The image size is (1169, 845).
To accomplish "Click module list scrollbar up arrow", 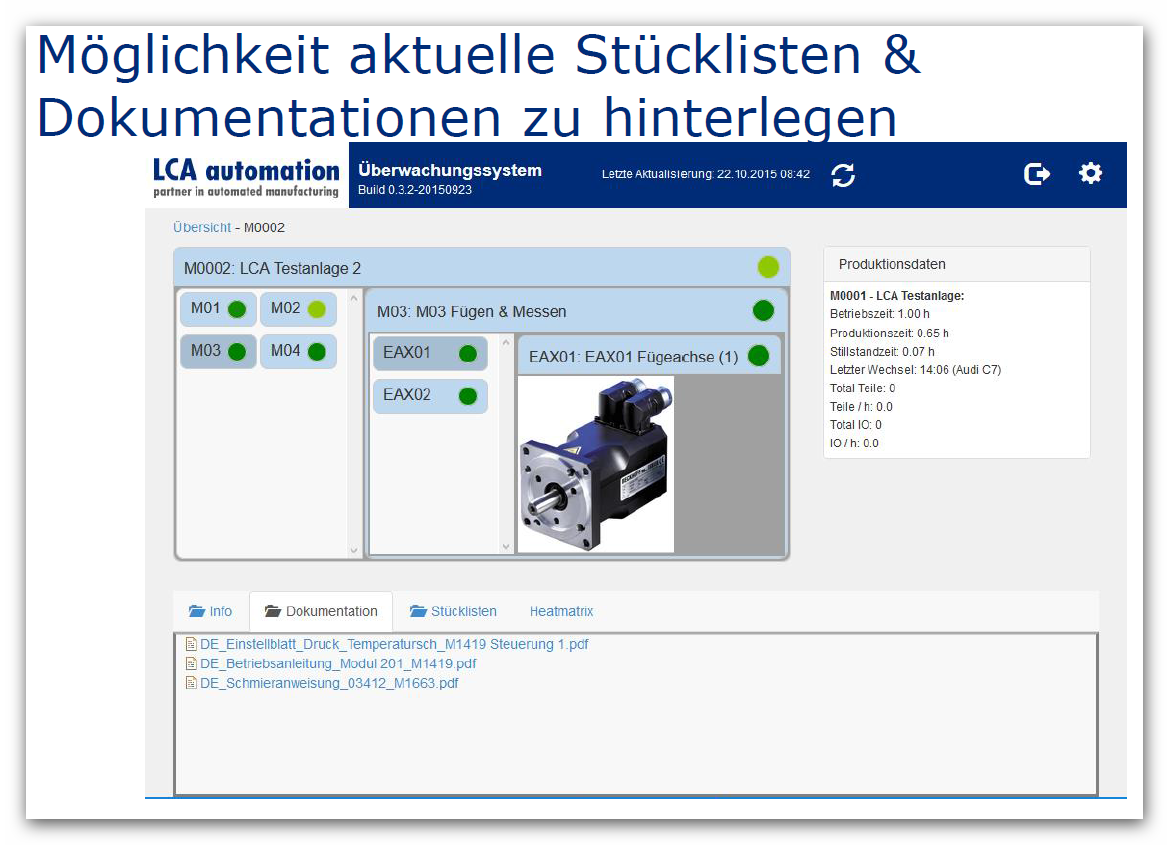I will coord(354,298).
